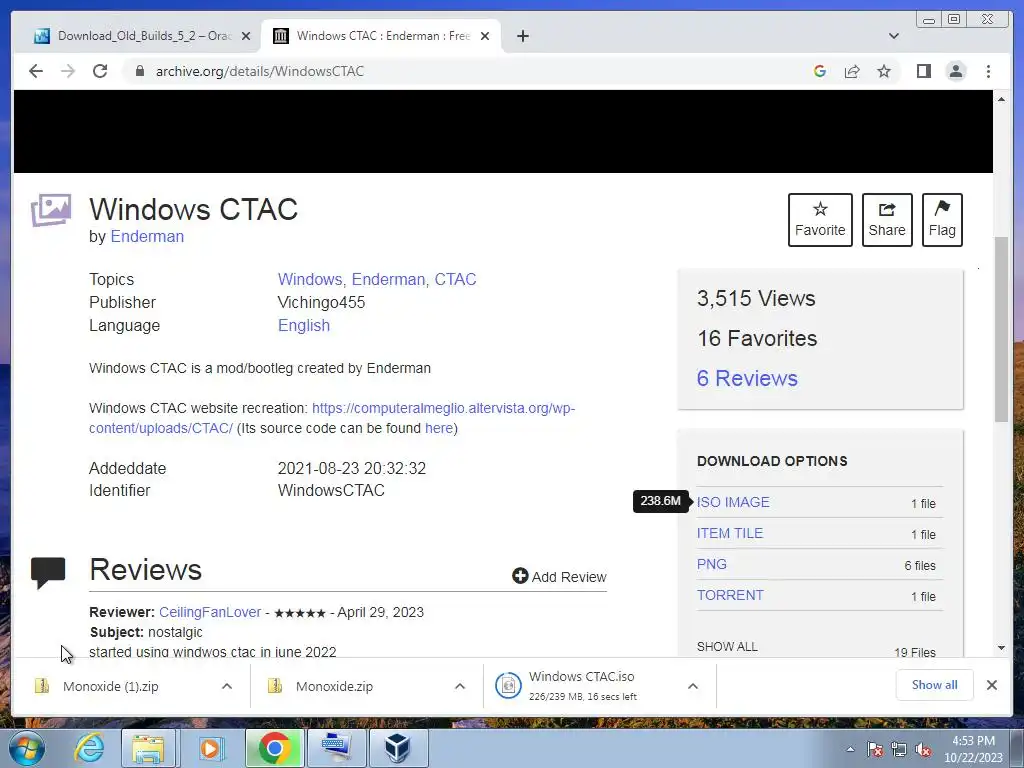Click the scrollbar up arrow
Screen dimensions: 1024x768
[x=1001, y=99]
